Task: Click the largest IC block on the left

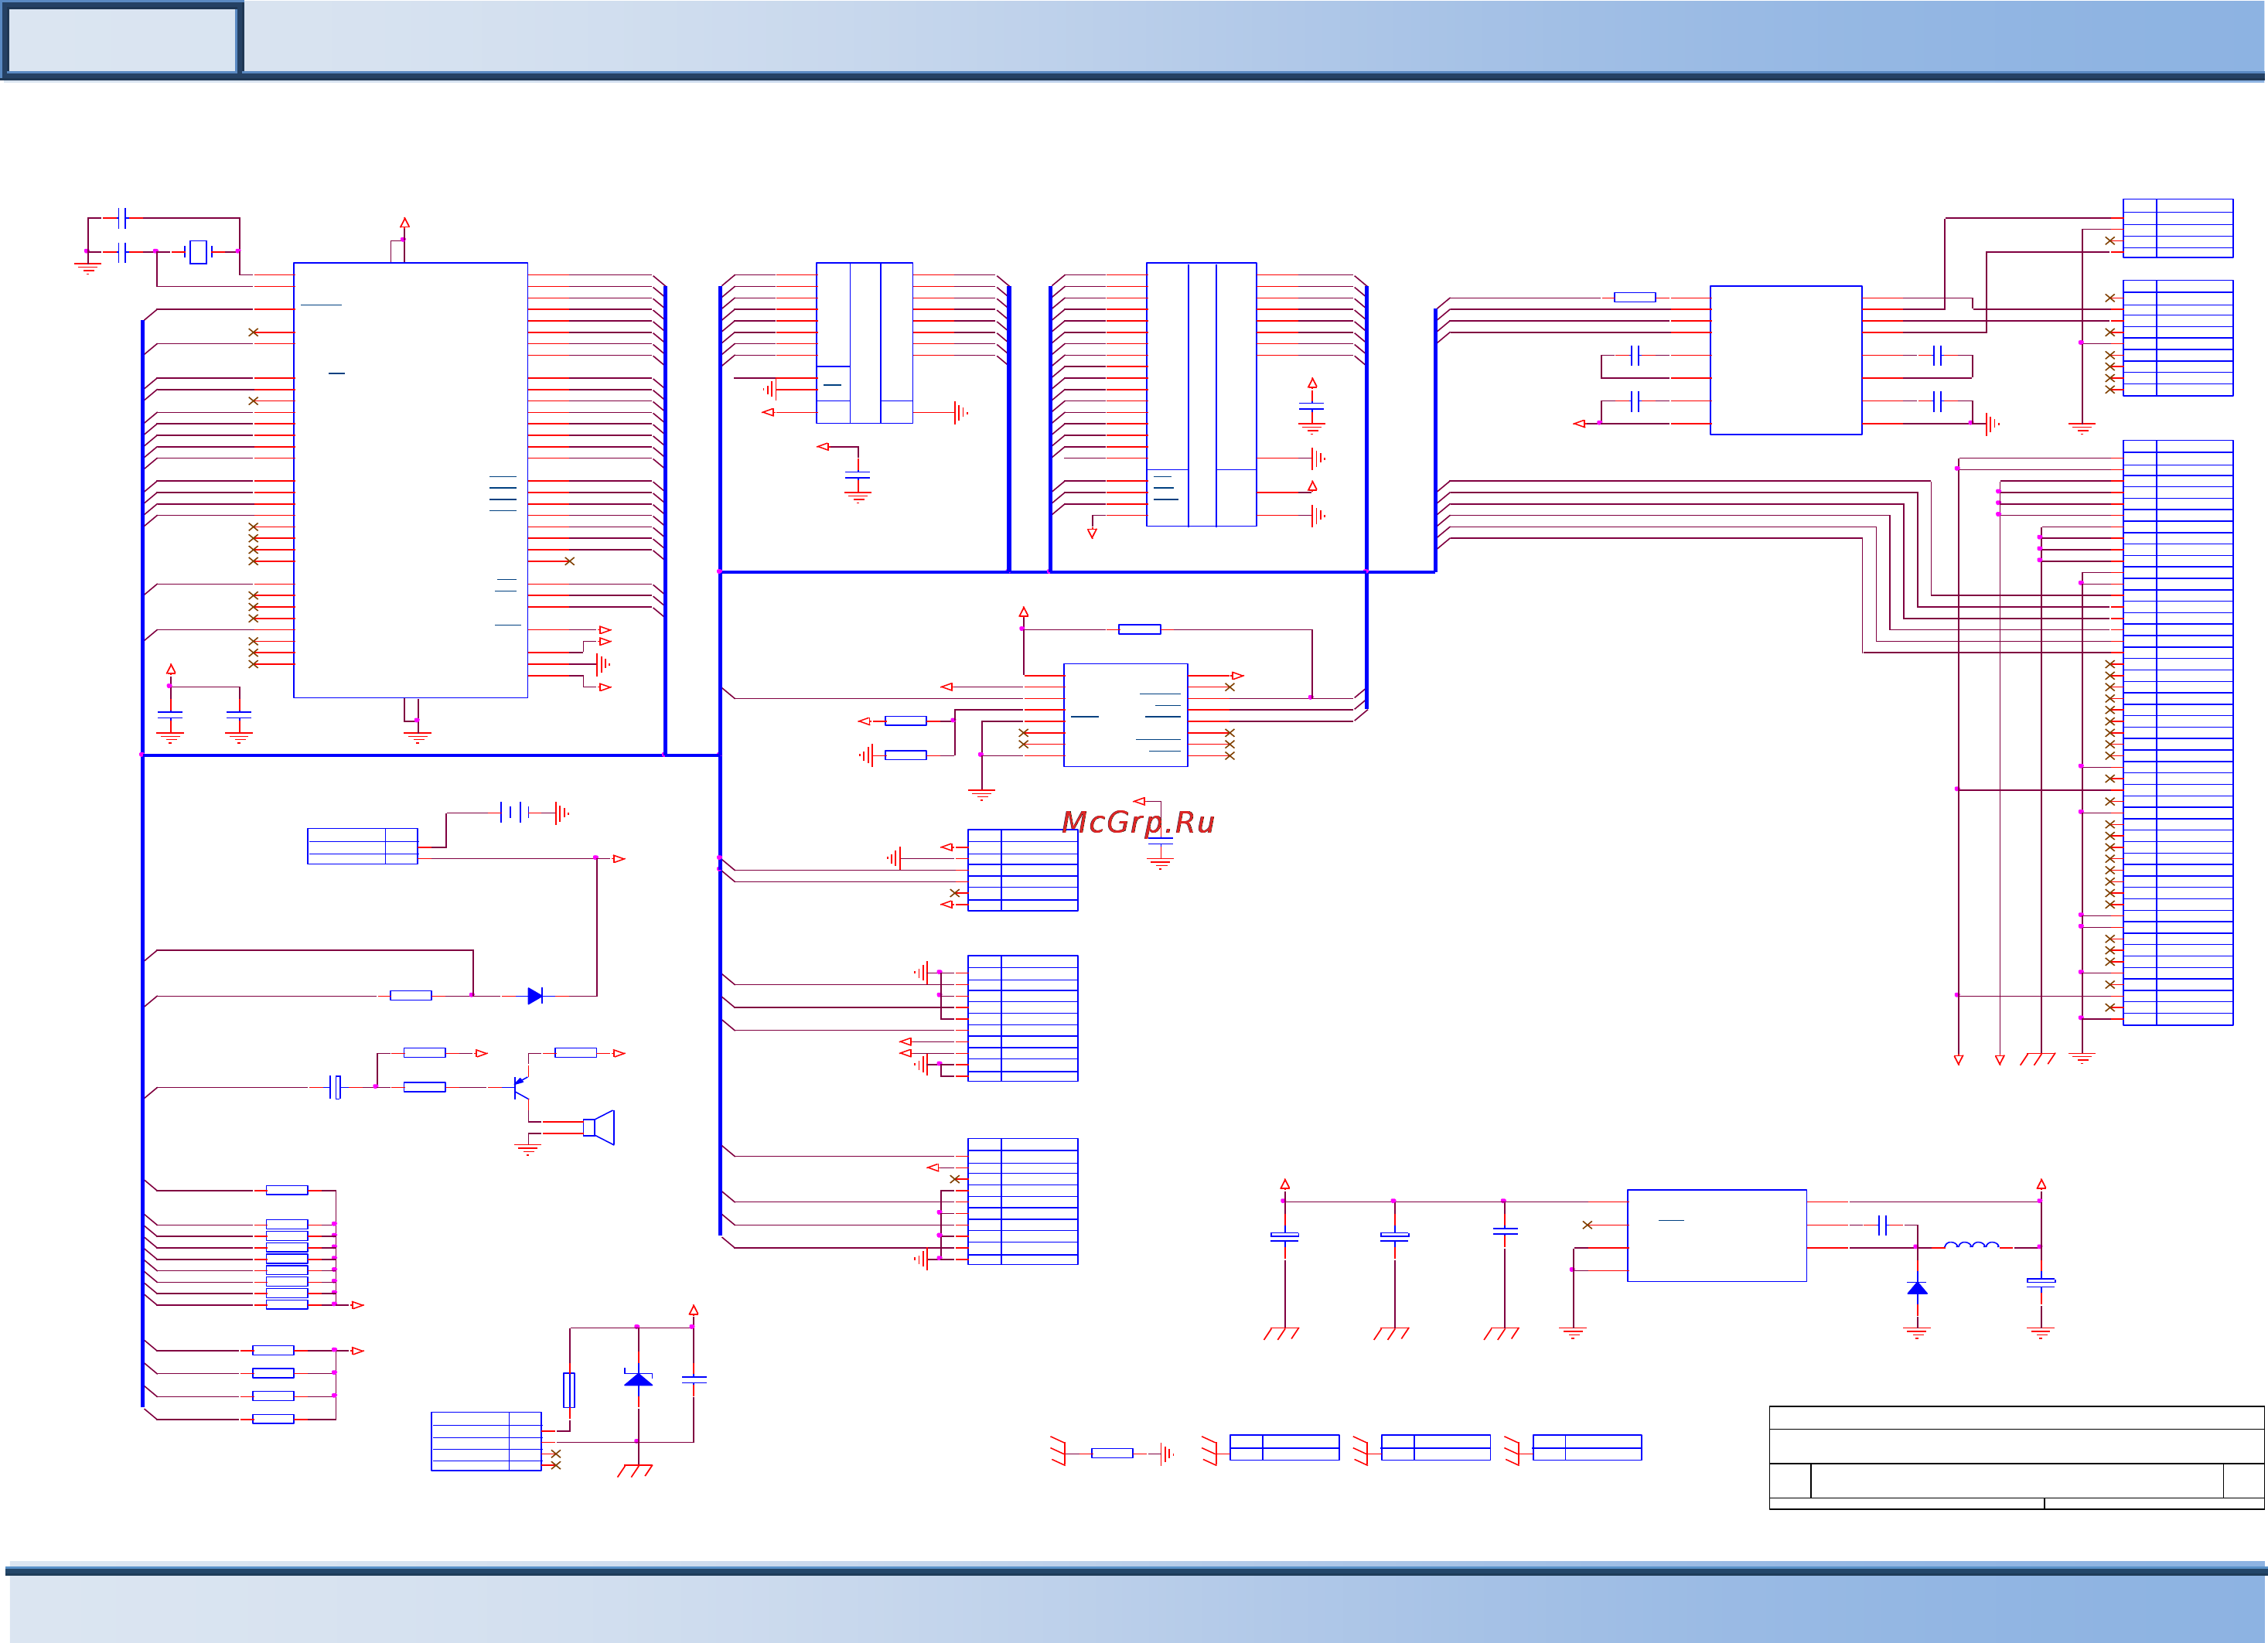Action: (x=410, y=480)
